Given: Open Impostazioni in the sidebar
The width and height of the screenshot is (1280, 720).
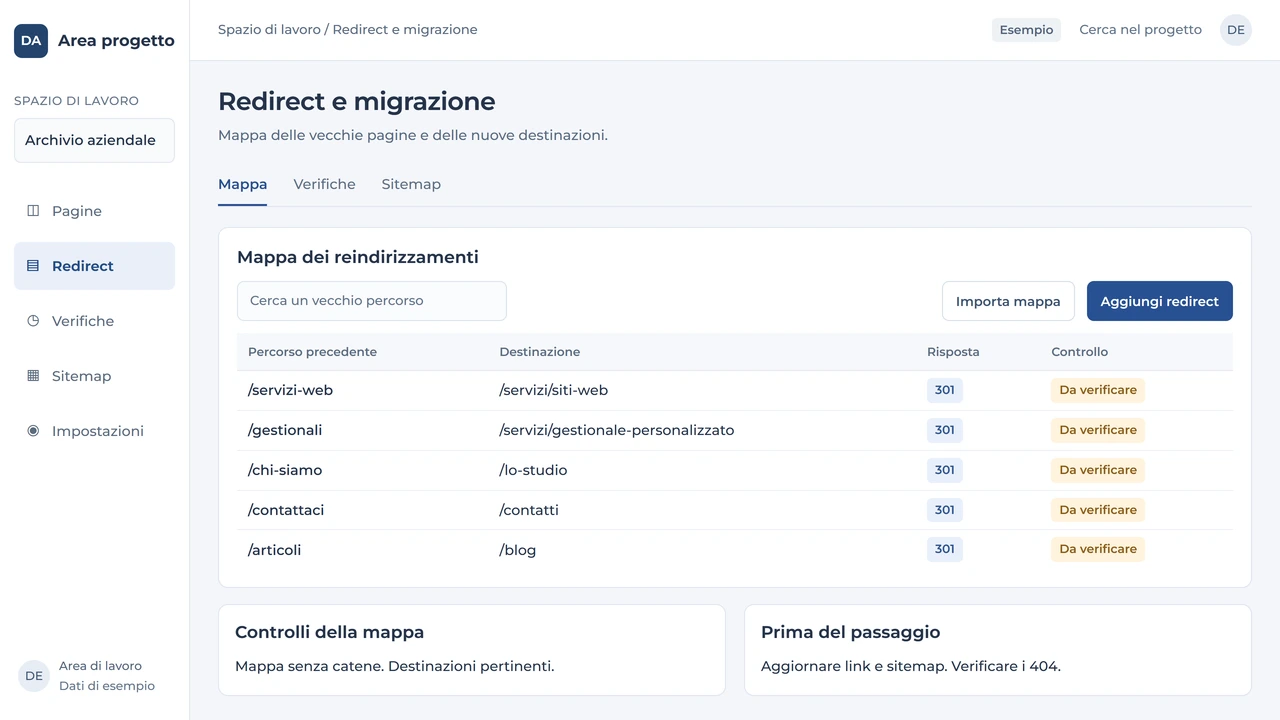Looking at the screenshot, I should (94, 431).
